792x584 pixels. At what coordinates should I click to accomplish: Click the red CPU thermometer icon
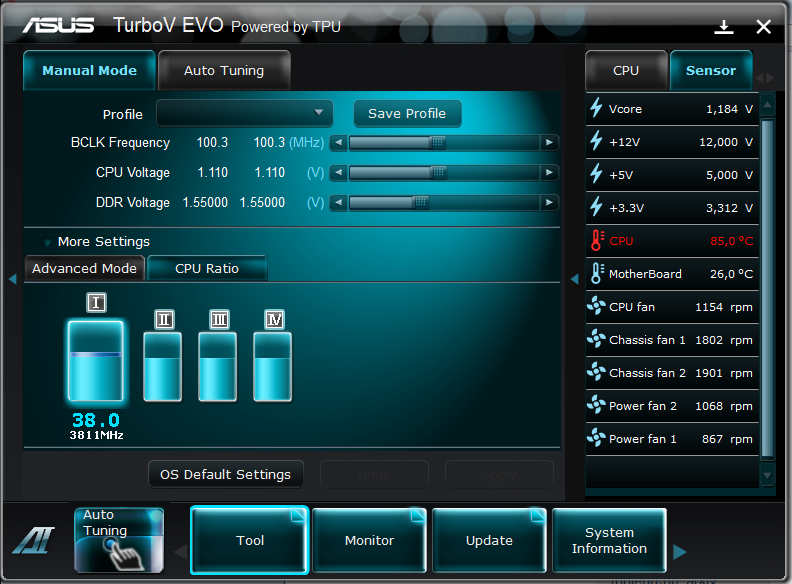point(597,240)
